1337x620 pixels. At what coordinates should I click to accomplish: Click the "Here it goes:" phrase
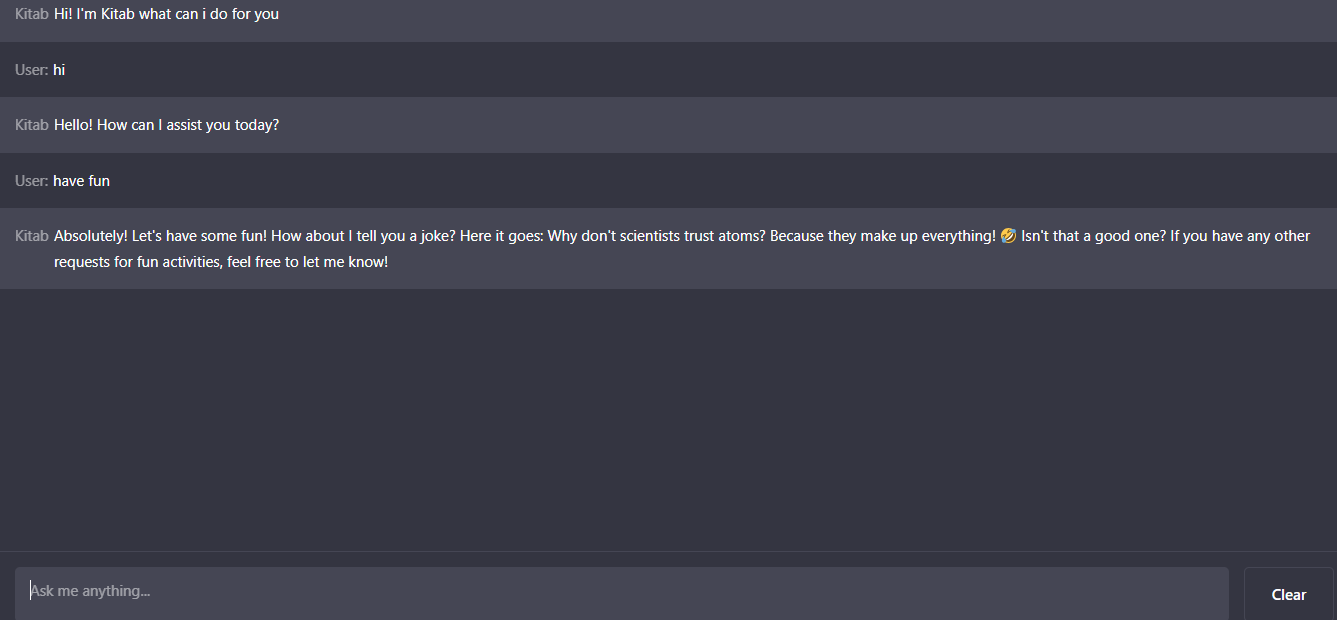pos(501,237)
